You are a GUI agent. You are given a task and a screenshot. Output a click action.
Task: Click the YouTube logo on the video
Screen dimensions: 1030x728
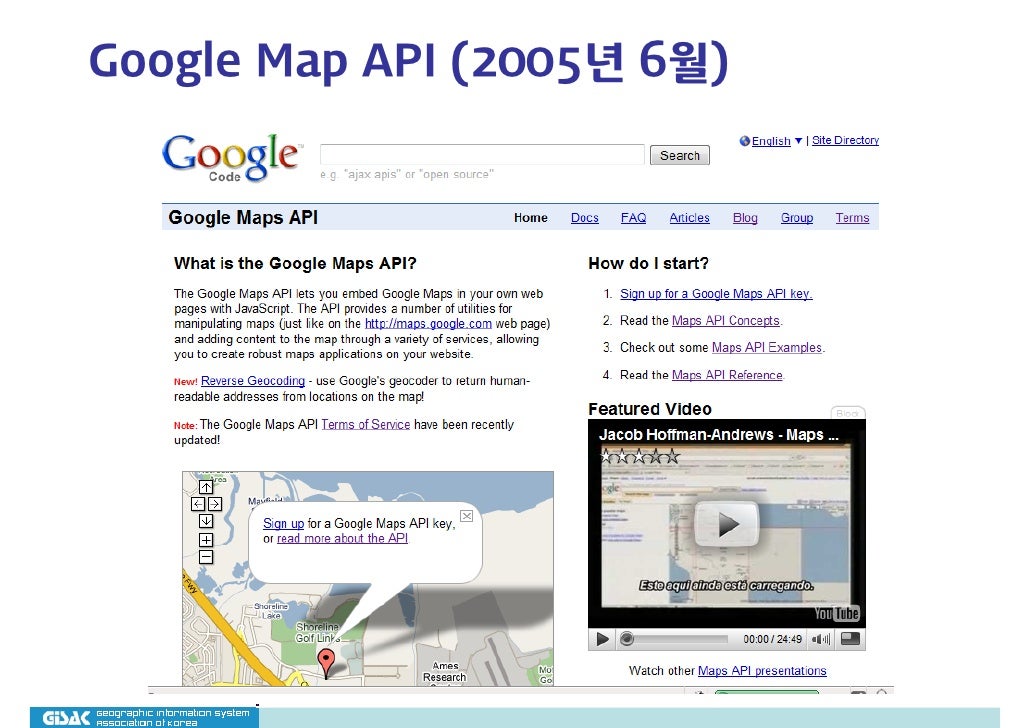pyautogui.click(x=836, y=613)
